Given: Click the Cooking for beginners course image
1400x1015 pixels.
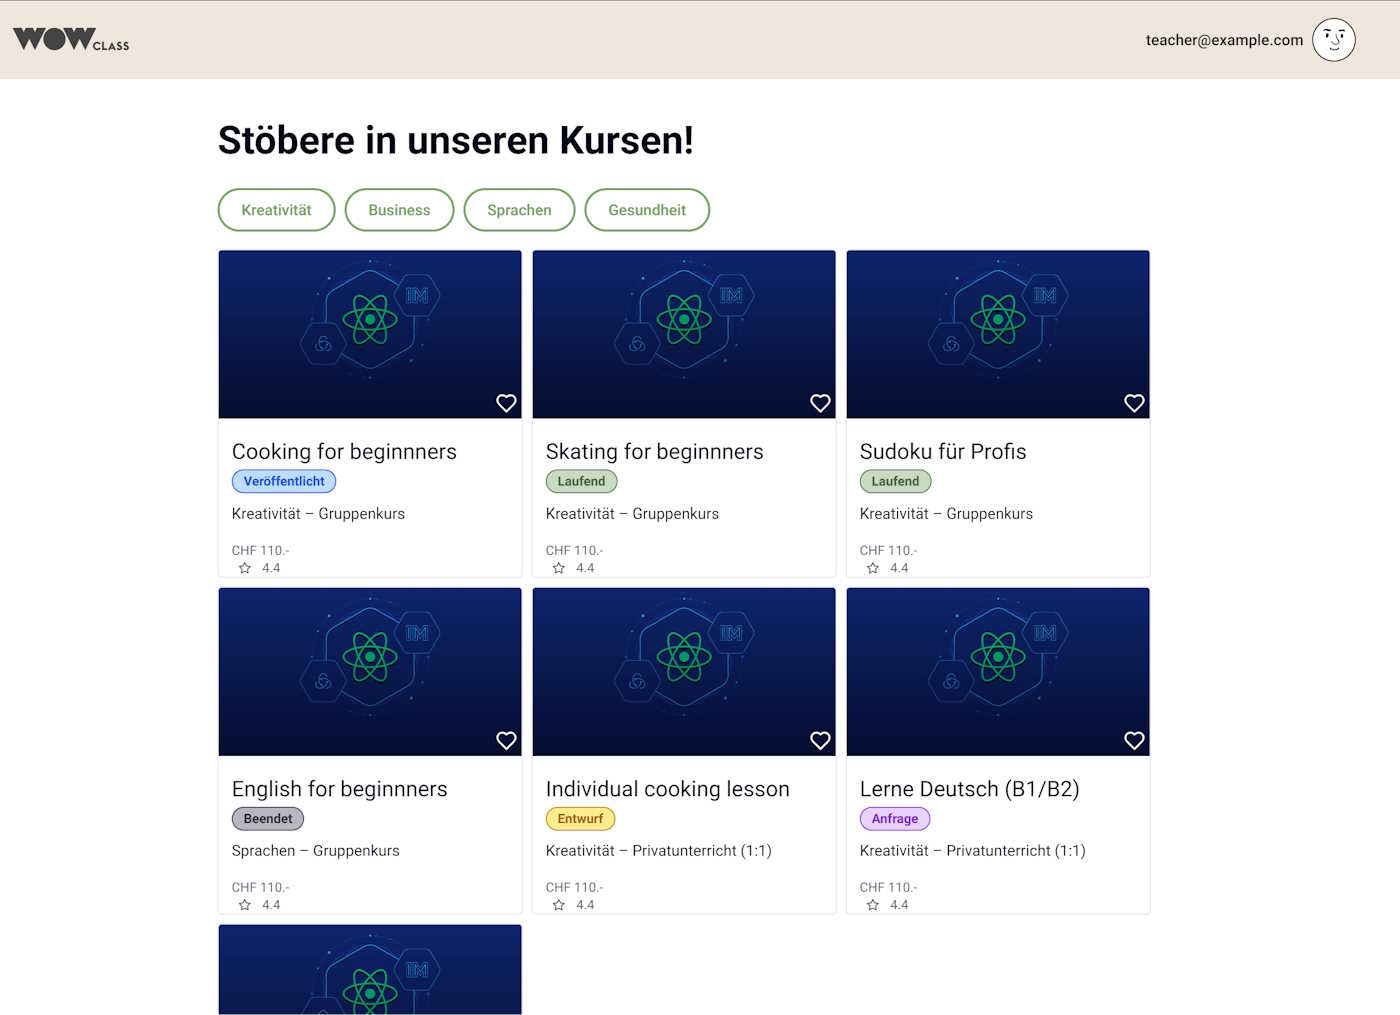Looking at the screenshot, I should point(370,334).
